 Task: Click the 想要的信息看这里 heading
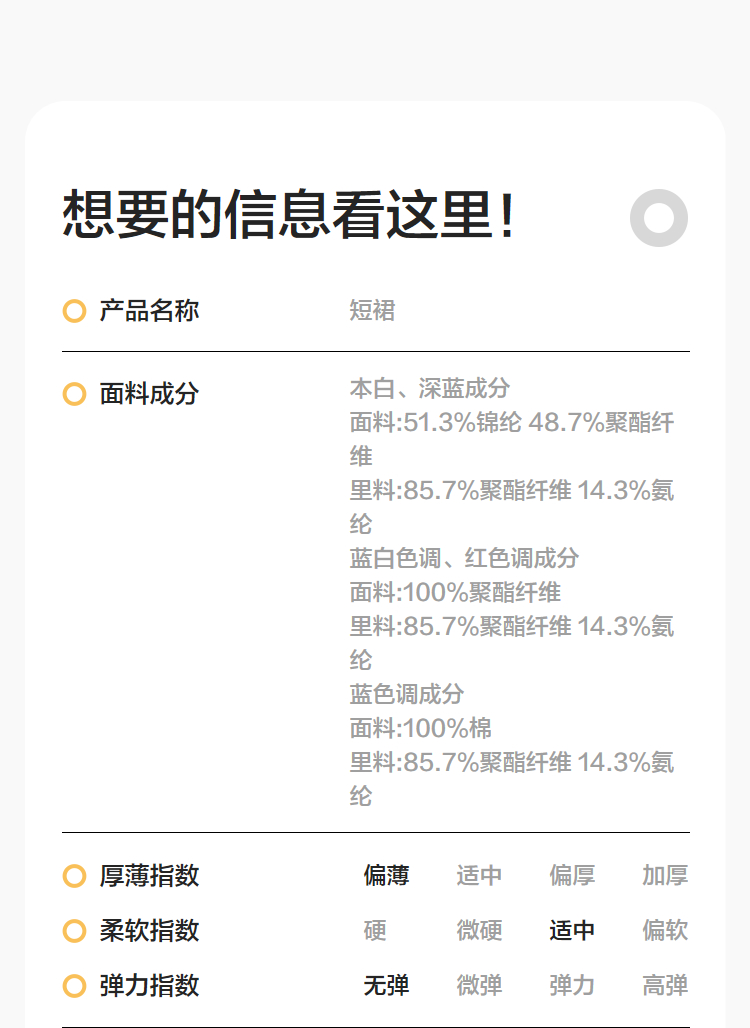290,215
